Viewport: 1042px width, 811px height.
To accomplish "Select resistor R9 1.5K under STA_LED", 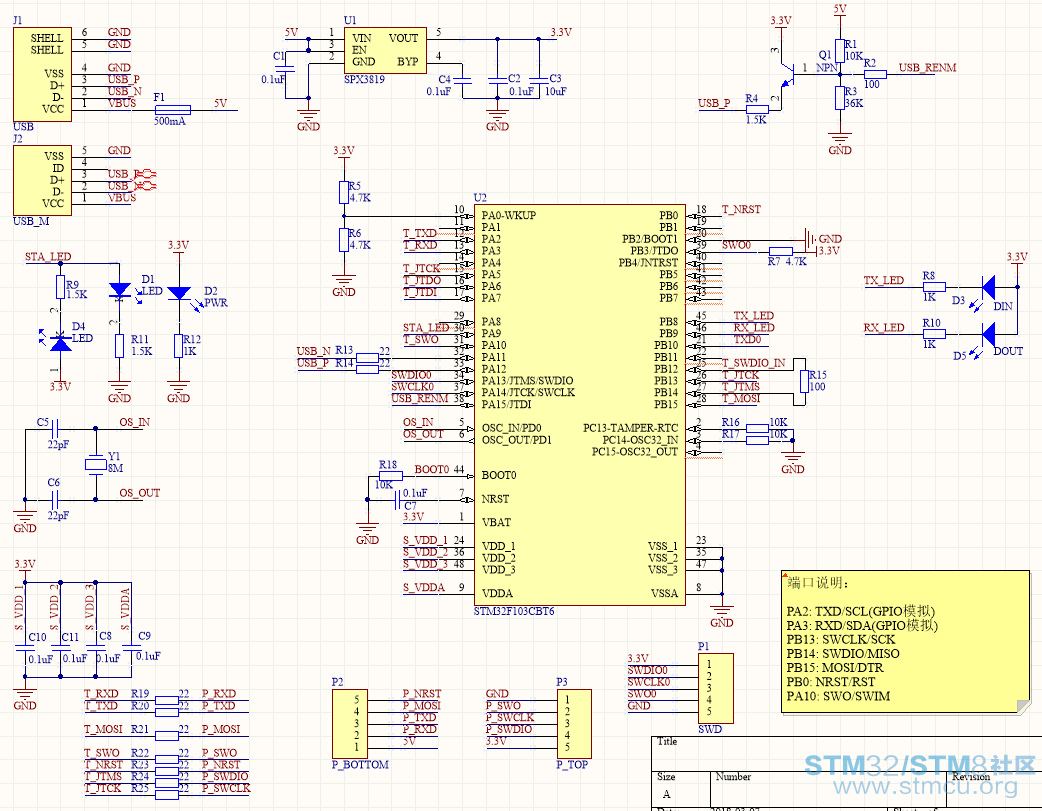I will point(60,287).
